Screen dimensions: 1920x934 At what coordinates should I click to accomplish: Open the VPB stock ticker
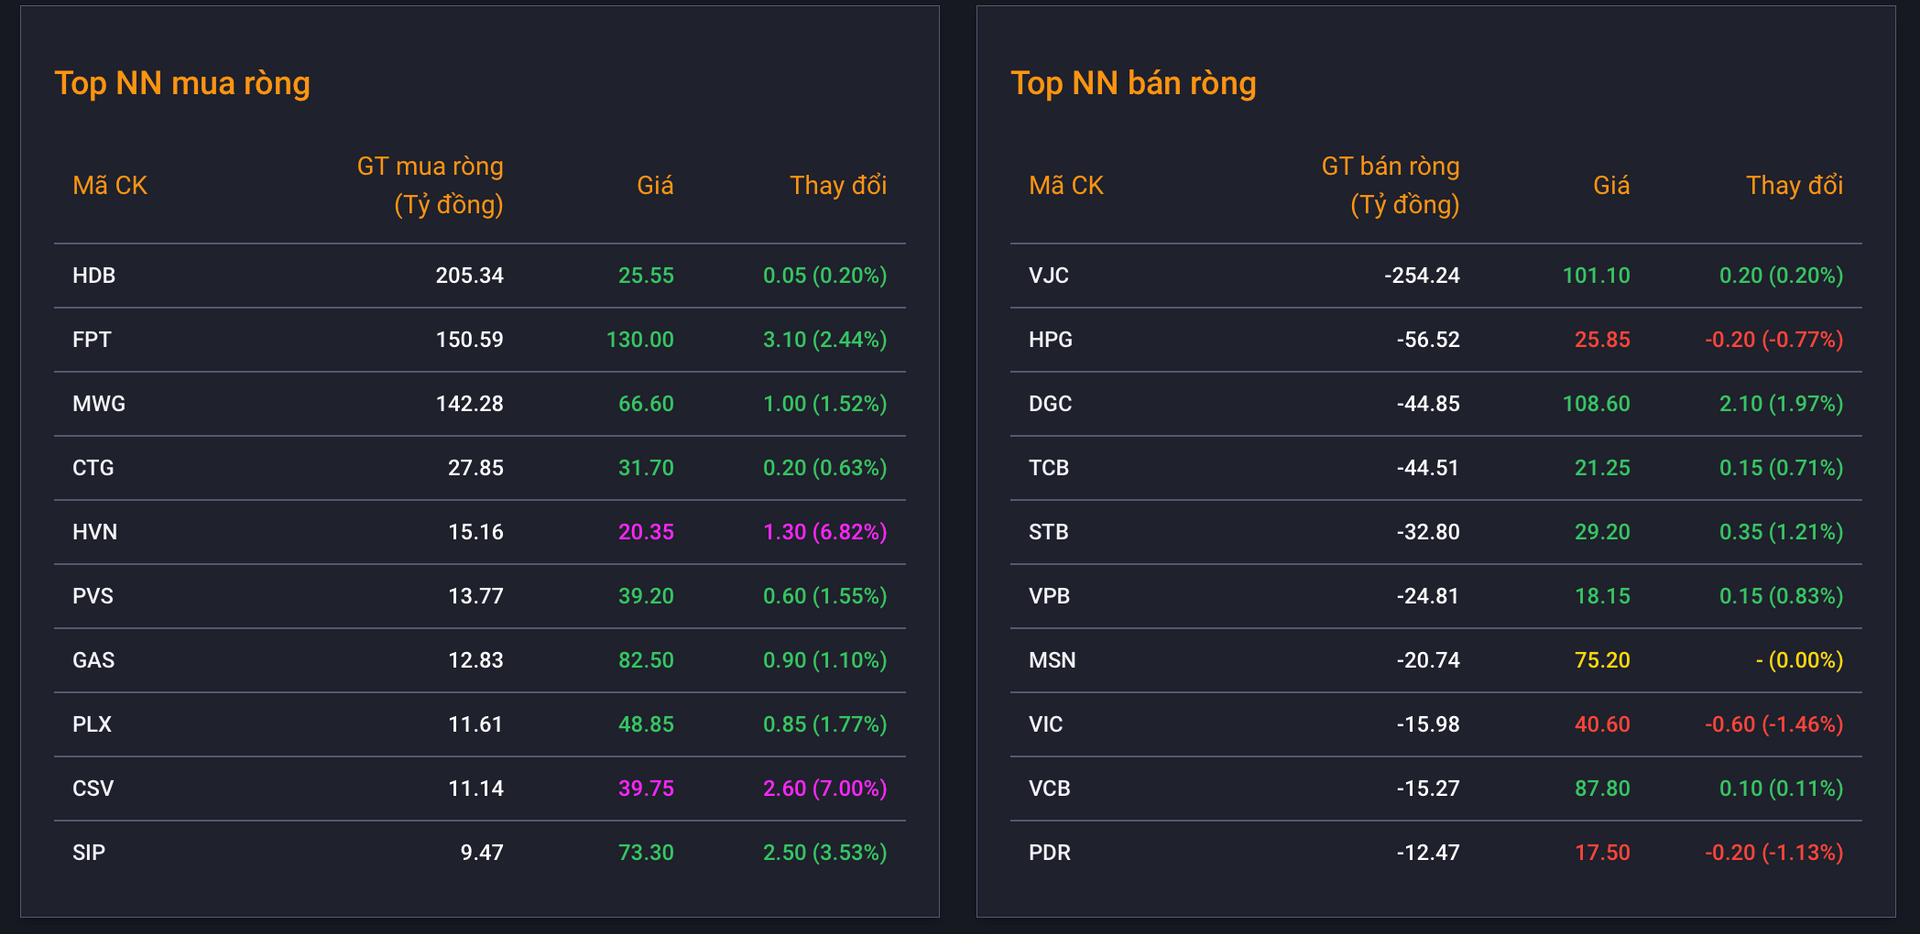pyautogui.click(x=1049, y=595)
